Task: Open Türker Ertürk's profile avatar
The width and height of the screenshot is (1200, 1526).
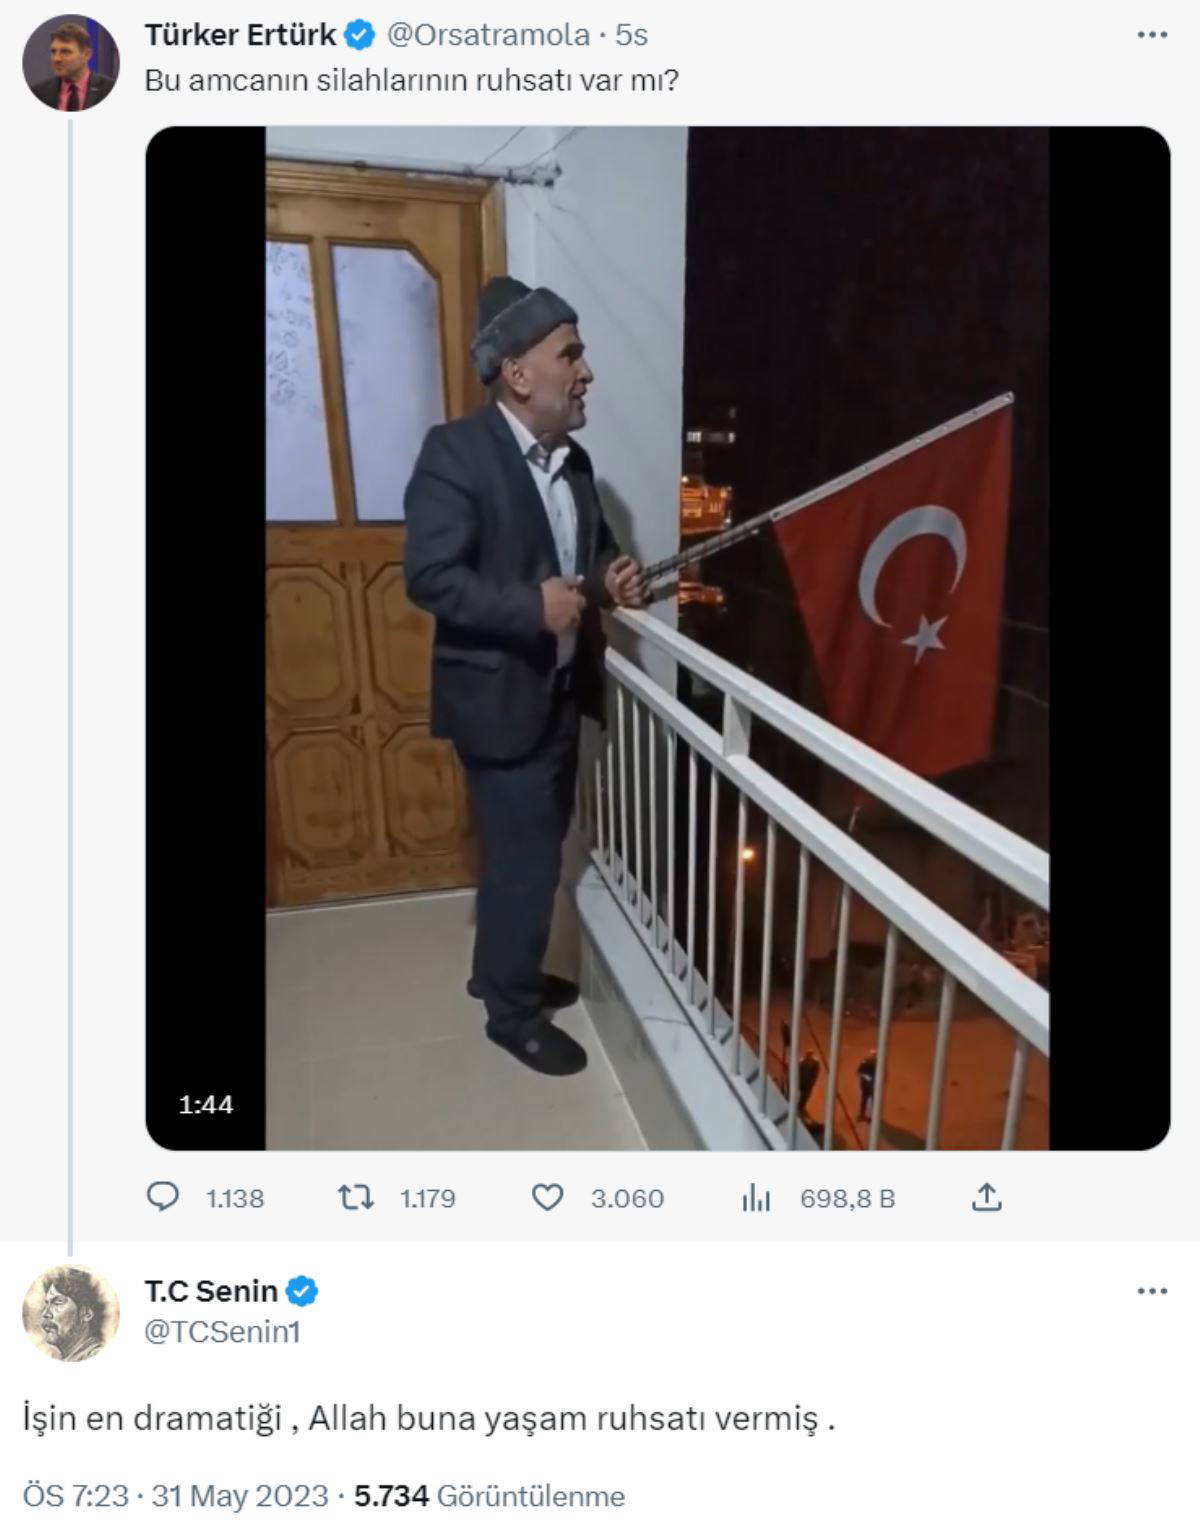Action: point(70,62)
